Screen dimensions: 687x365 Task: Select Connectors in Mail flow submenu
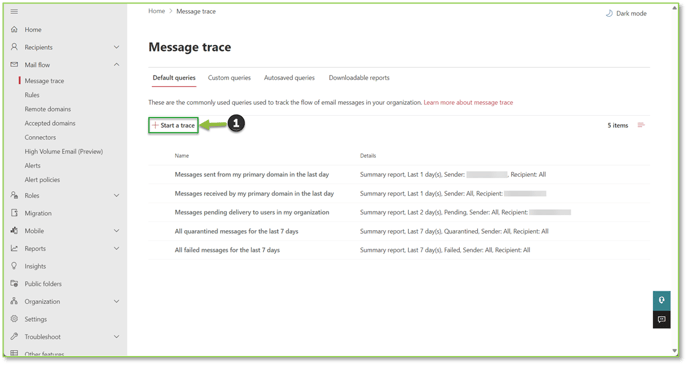40,137
